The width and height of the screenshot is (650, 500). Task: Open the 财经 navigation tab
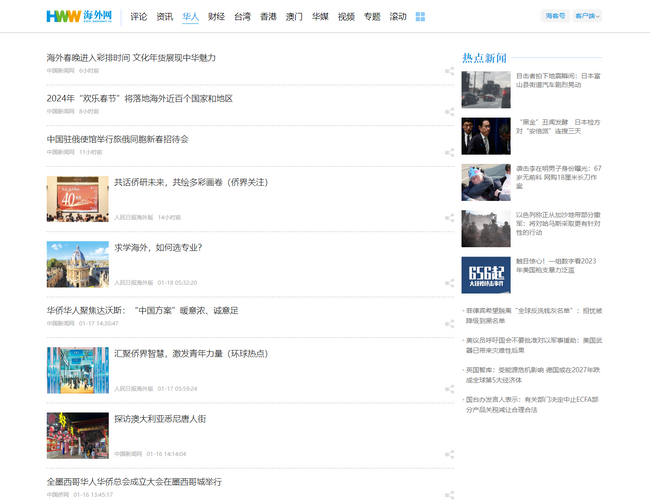[216, 17]
